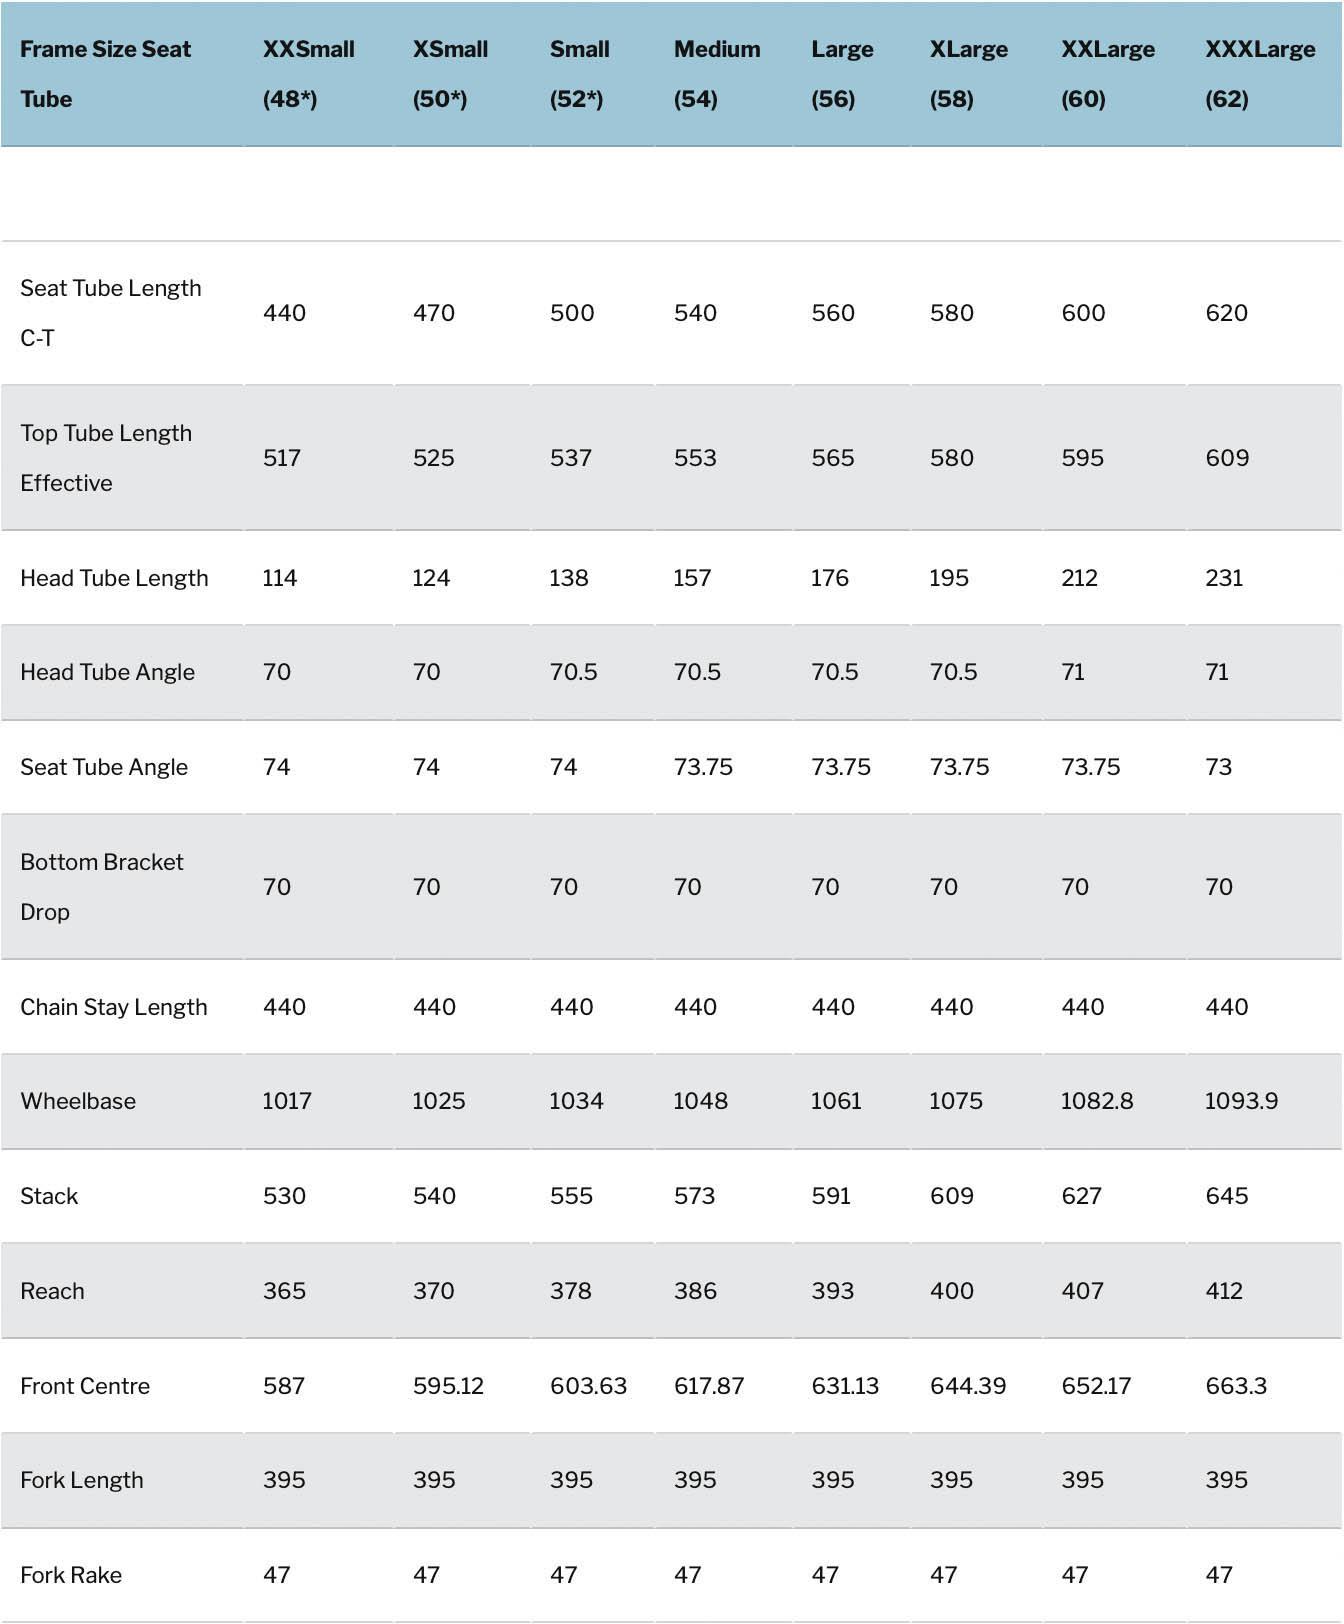
Task: Click the Frame Size Seat Tube header
Action: (105, 74)
